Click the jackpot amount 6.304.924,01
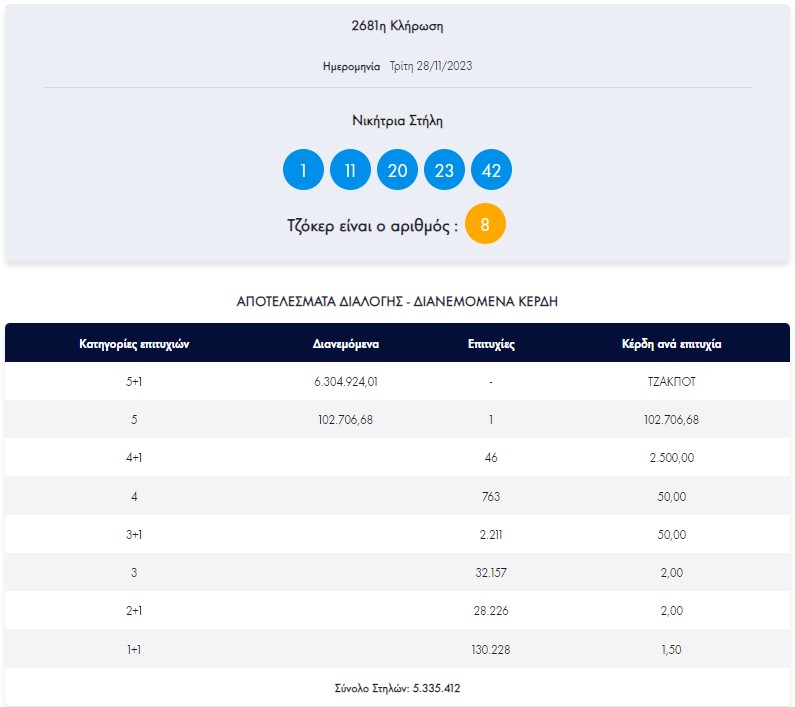Image resolution: width=795 pixels, height=707 pixels. tap(345, 382)
